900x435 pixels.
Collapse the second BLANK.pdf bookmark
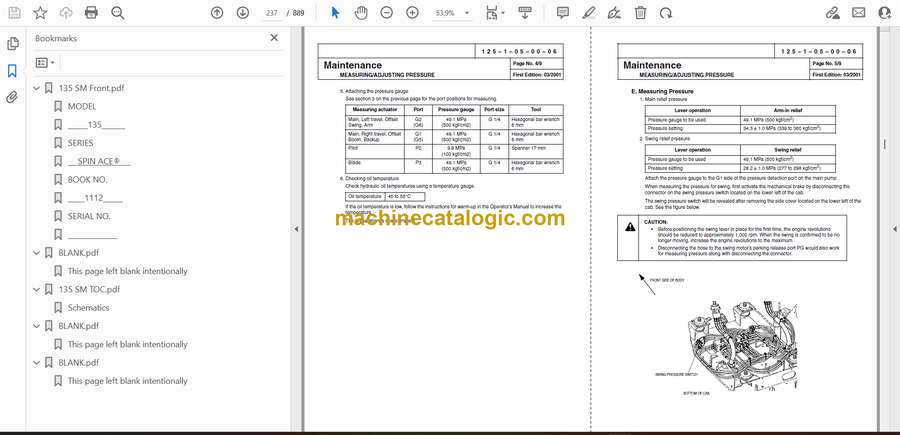pyautogui.click(x=37, y=326)
